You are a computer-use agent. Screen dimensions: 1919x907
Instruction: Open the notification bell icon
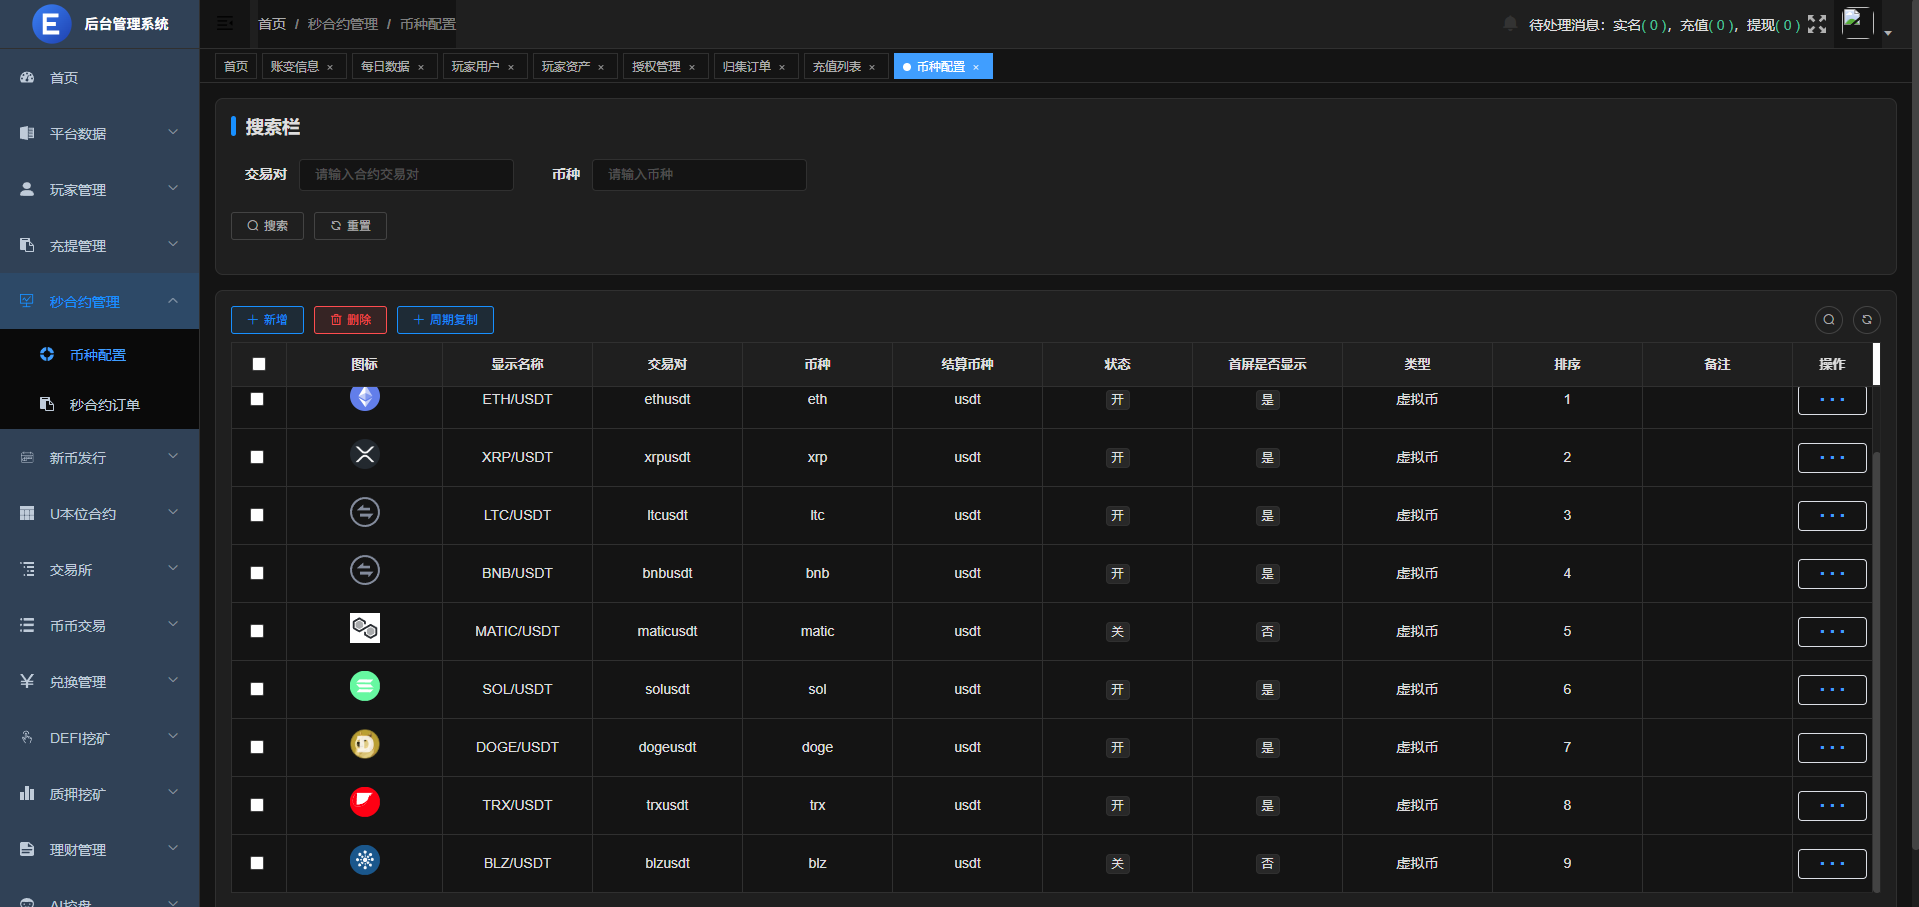click(1510, 24)
